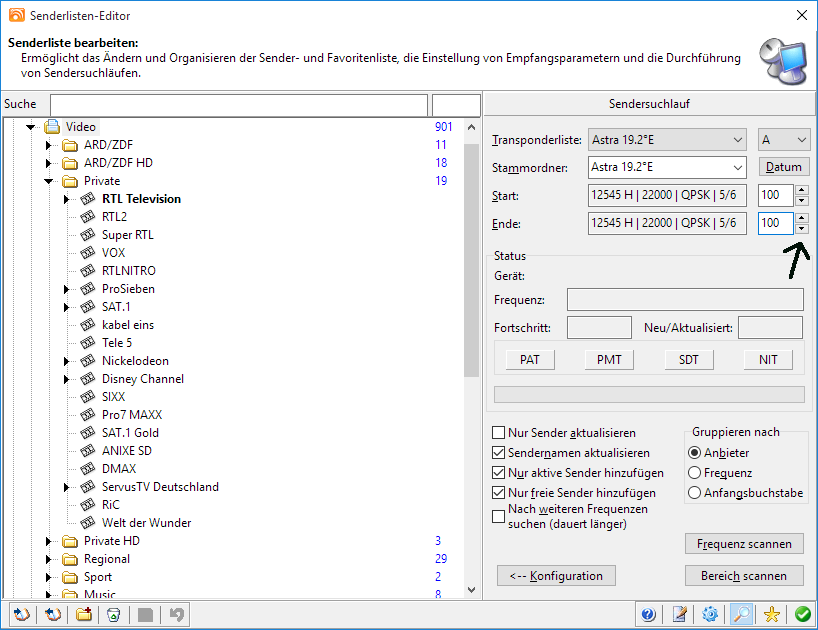The height and width of the screenshot is (630, 818).
Task: Expand the Private HD folder
Action: [49, 541]
